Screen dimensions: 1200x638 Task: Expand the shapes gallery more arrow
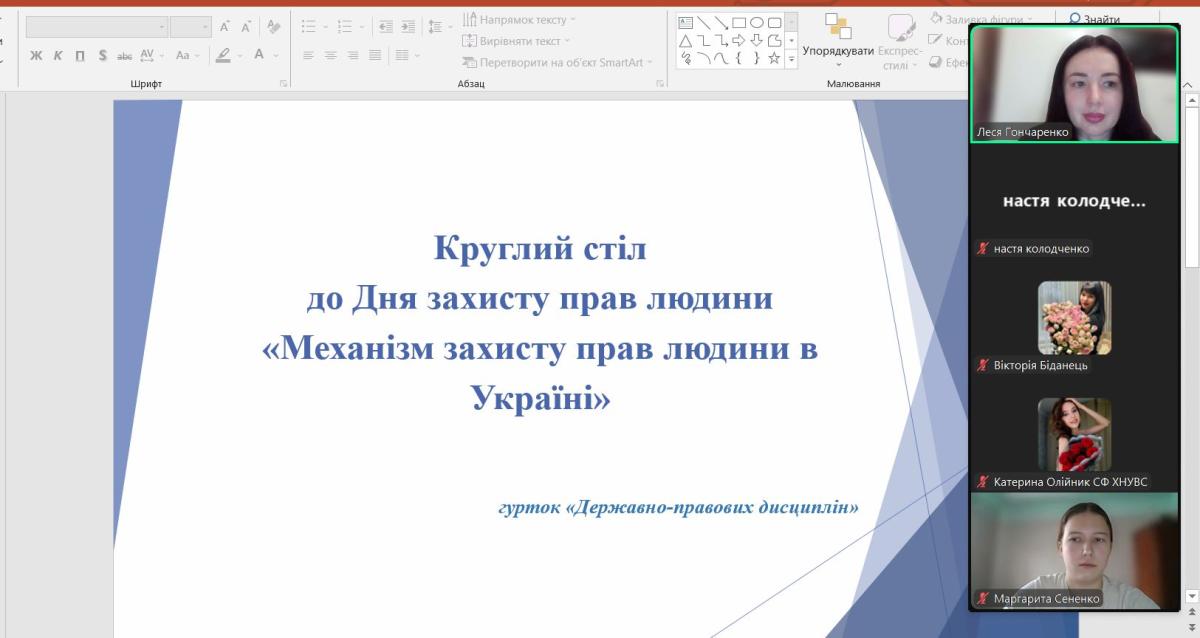792,60
